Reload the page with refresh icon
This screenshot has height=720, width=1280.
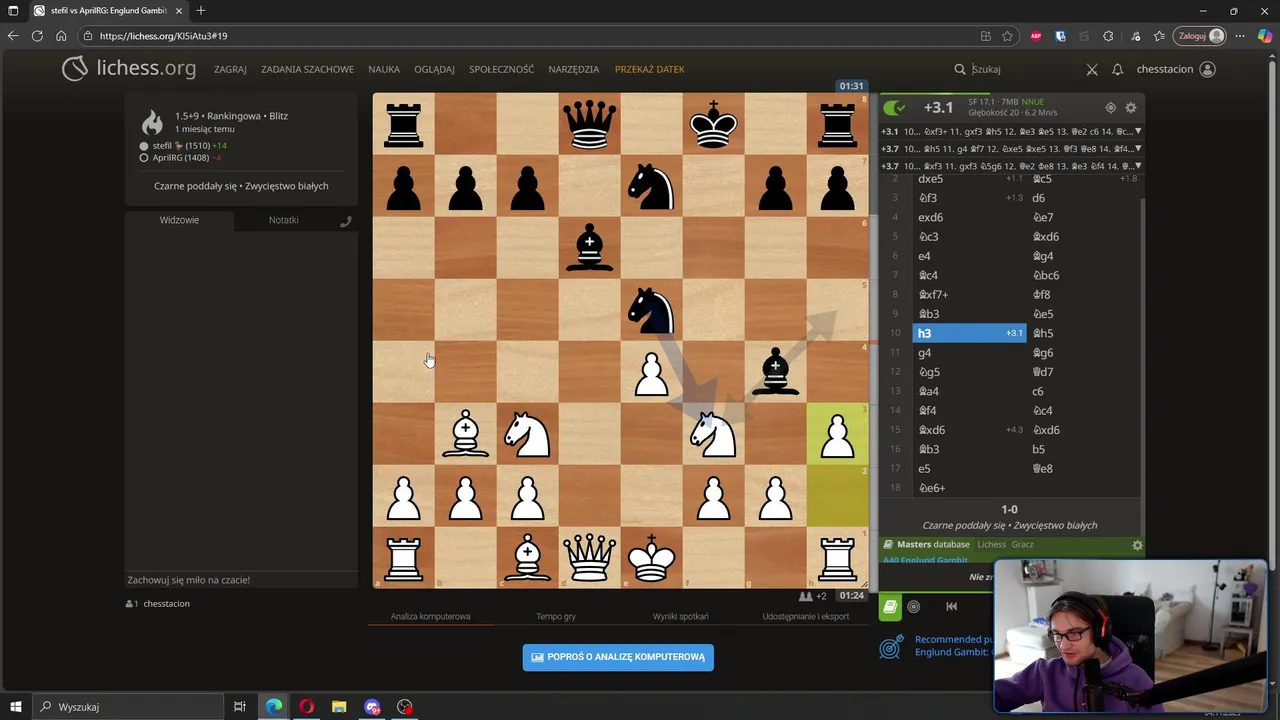(37, 36)
